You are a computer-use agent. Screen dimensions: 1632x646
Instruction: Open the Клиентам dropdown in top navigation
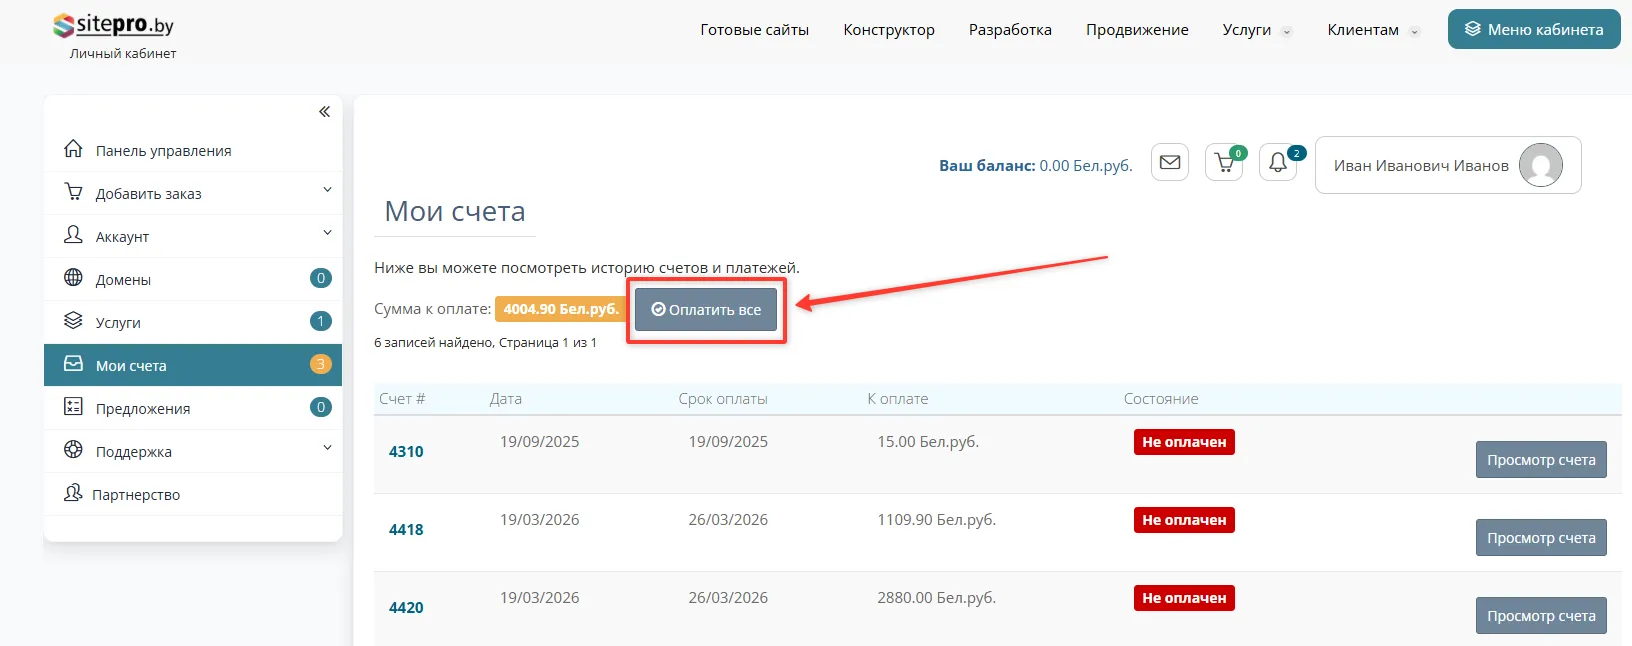click(1372, 30)
